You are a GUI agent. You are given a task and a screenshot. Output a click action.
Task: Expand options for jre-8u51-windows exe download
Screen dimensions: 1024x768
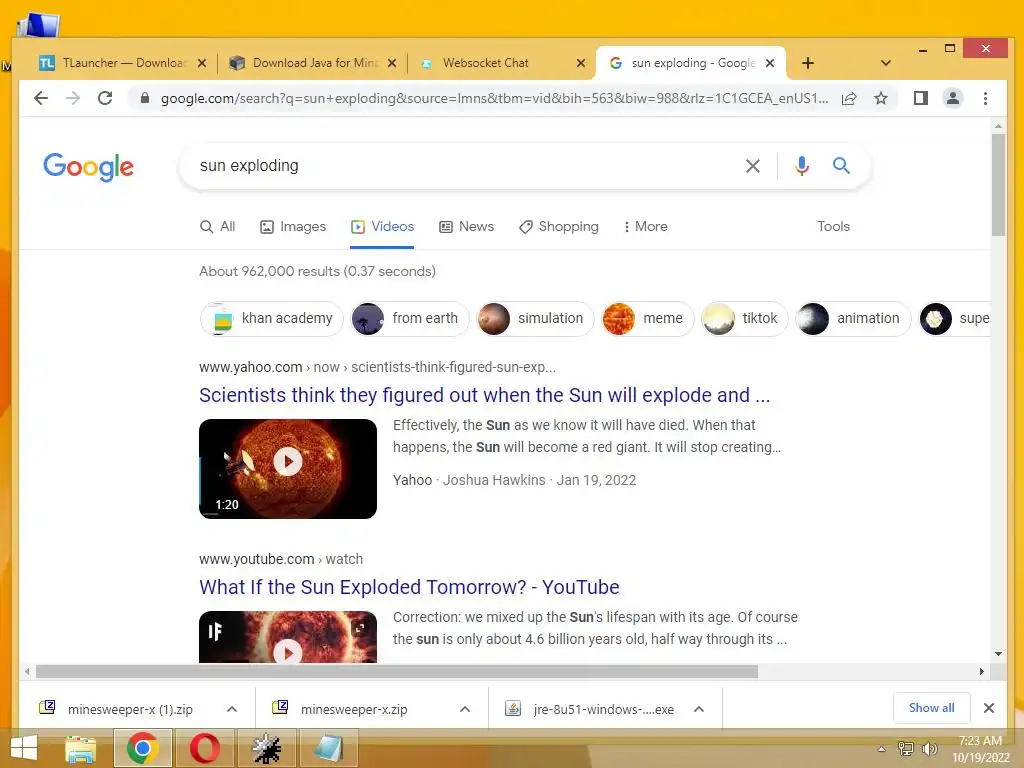(x=699, y=709)
